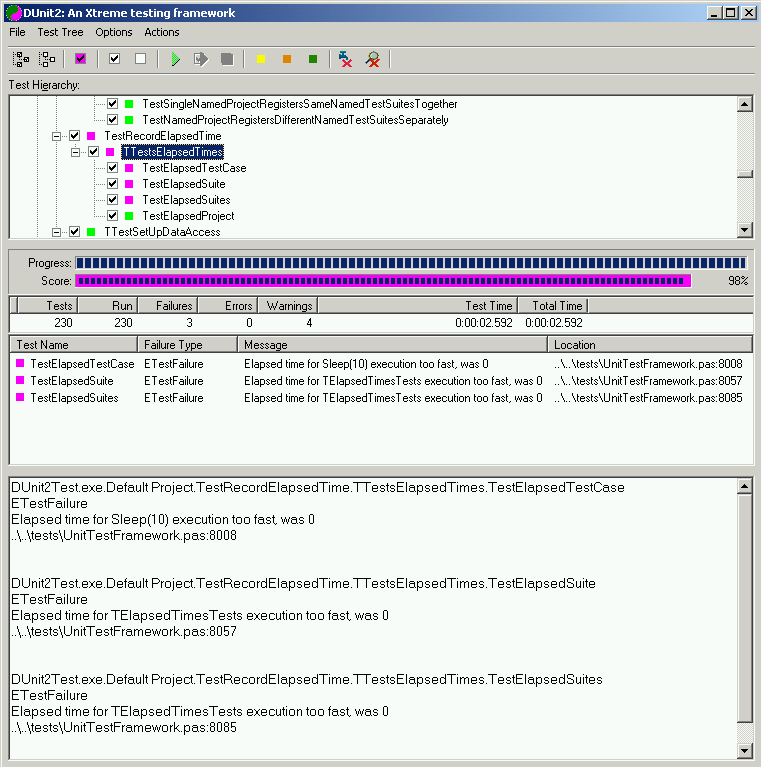The width and height of the screenshot is (761, 767).
Task: Toggle the TTestsElapsedTimes checkbox
Action: [93, 152]
